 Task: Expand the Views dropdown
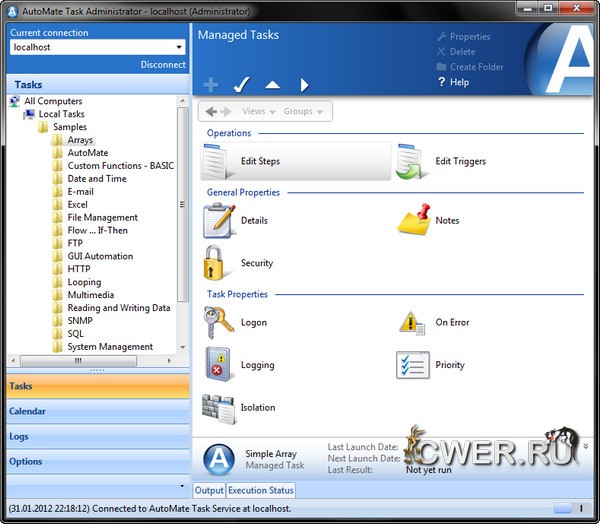pyautogui.click(x=258, y=112)
